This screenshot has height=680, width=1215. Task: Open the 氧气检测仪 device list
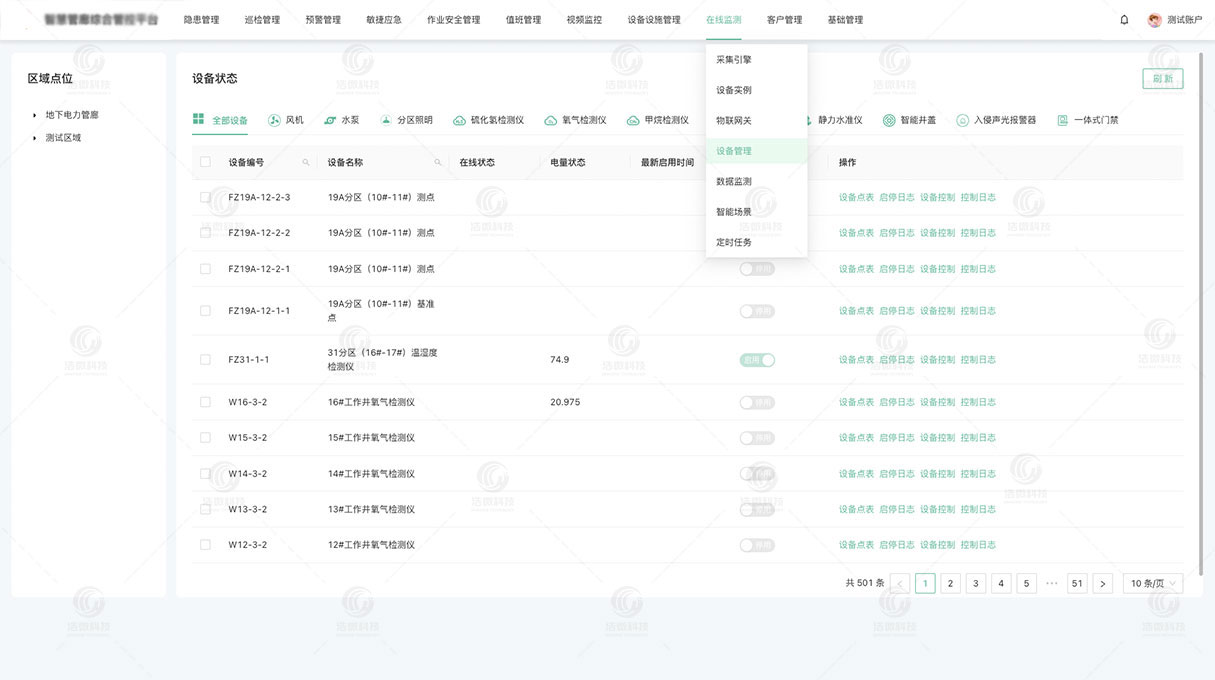[575, 119]
